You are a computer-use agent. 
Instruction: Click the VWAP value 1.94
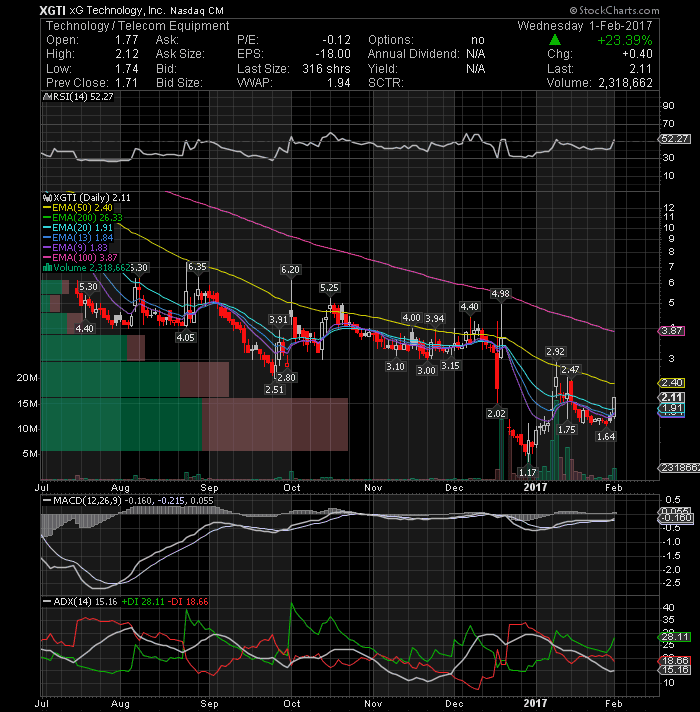[x=338, y=83]
